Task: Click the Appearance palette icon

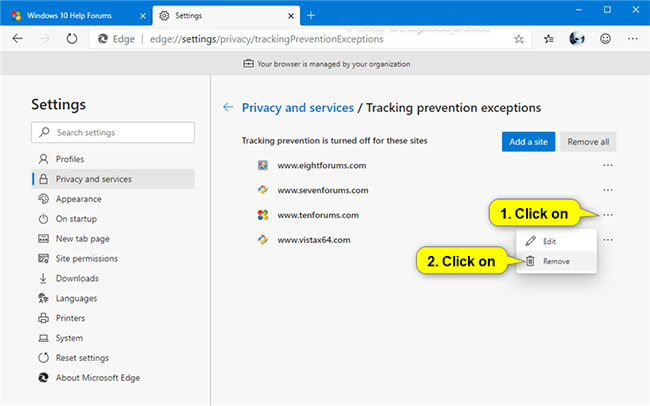Action: click(43, 199)
